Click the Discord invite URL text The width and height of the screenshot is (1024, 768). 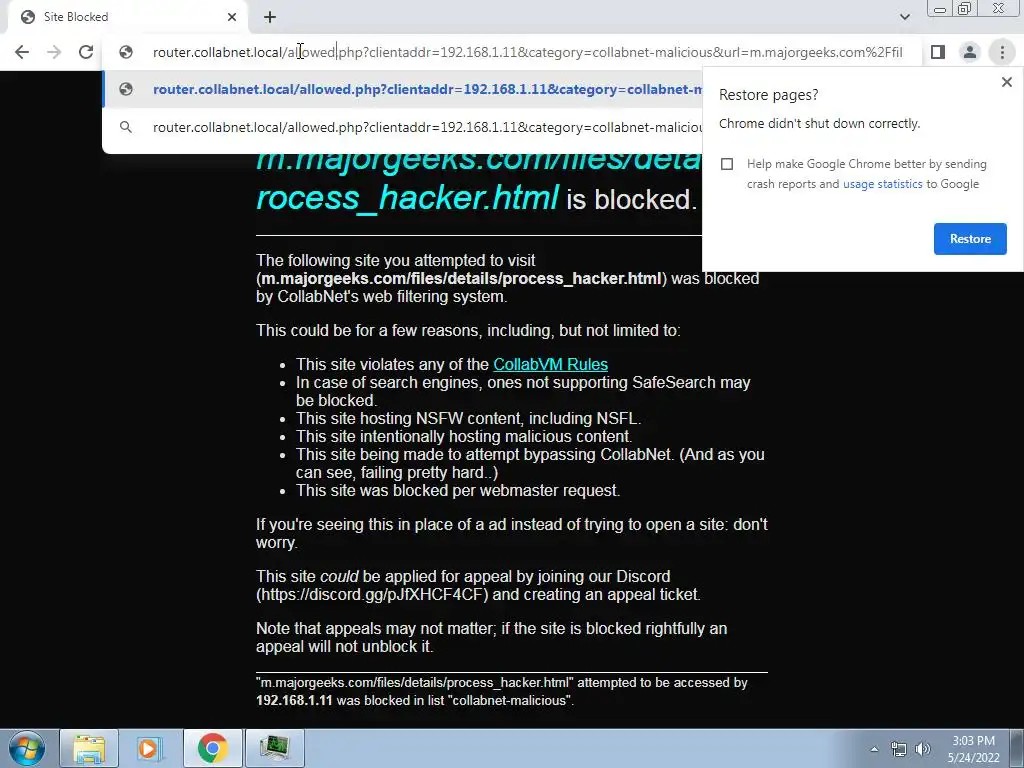(x=372, y=595)
